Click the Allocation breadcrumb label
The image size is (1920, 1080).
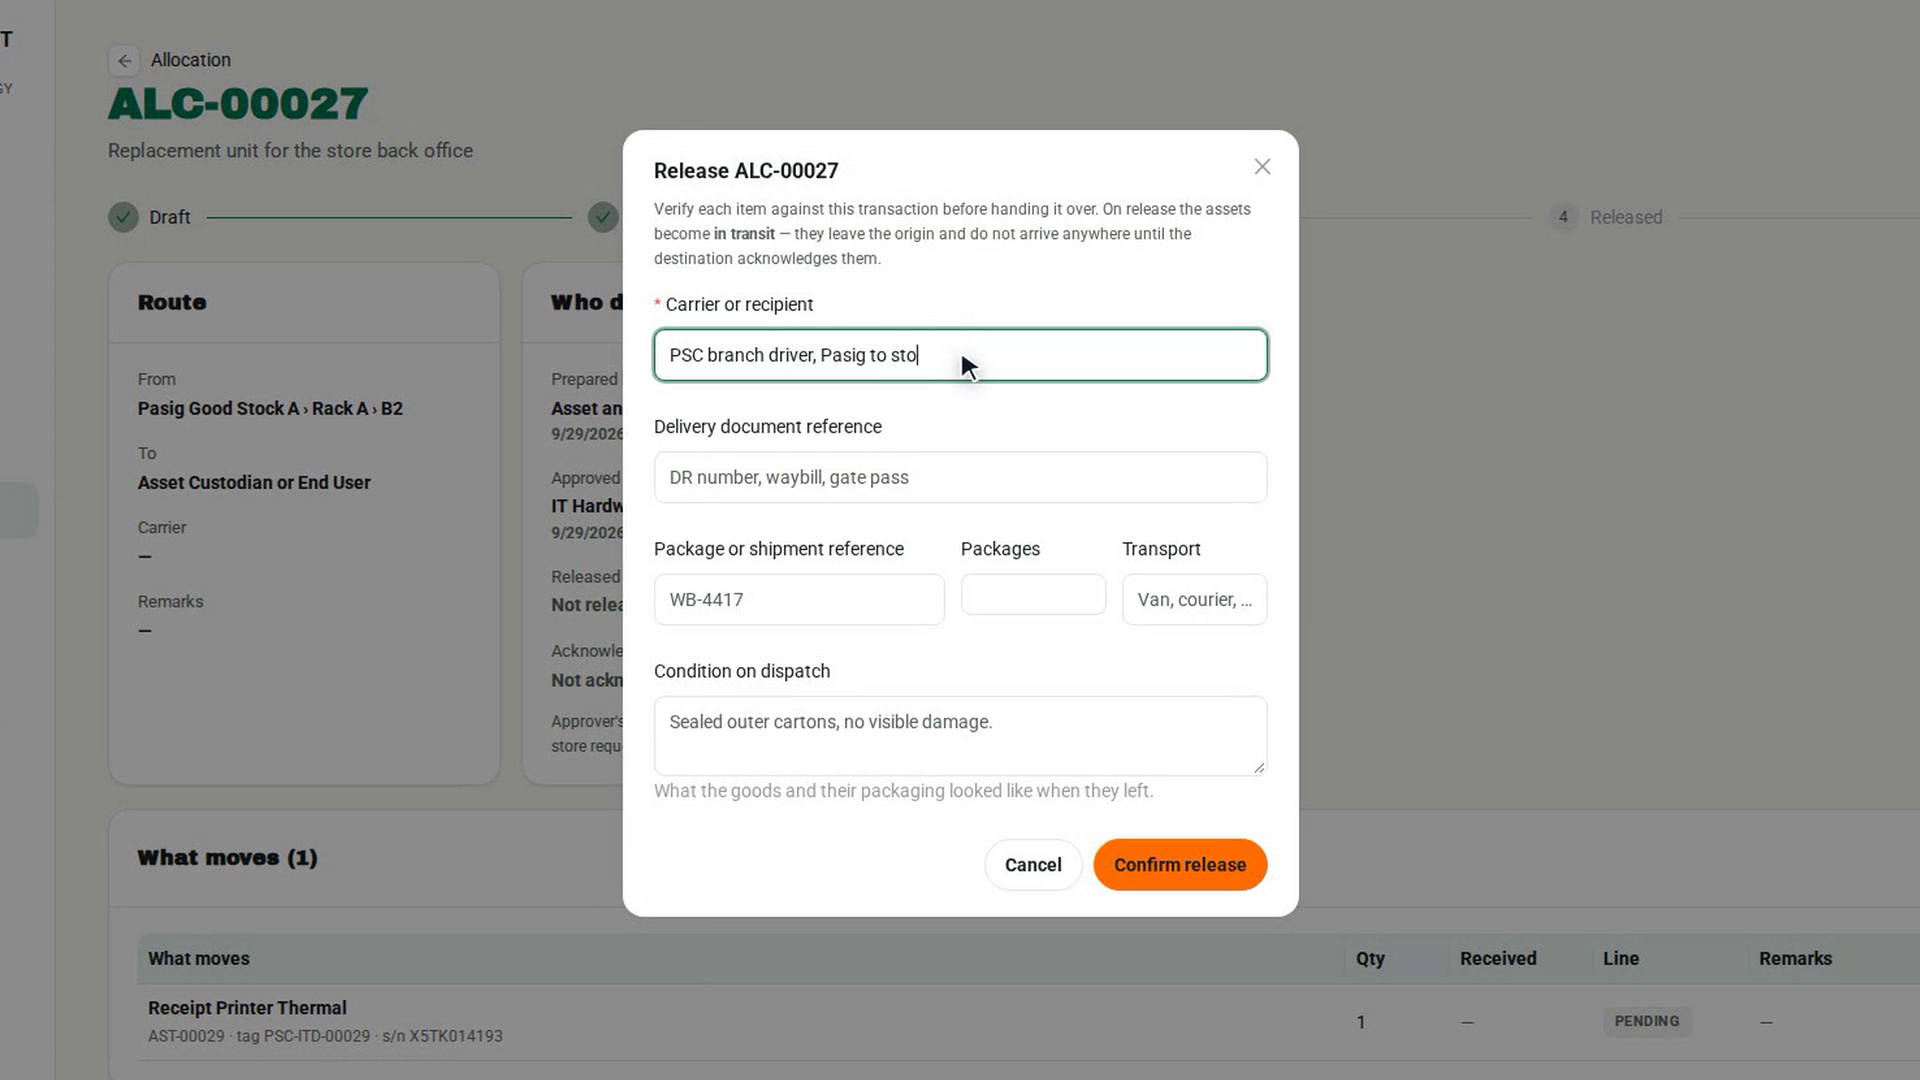pyautogui.click(x=191, y=60)
